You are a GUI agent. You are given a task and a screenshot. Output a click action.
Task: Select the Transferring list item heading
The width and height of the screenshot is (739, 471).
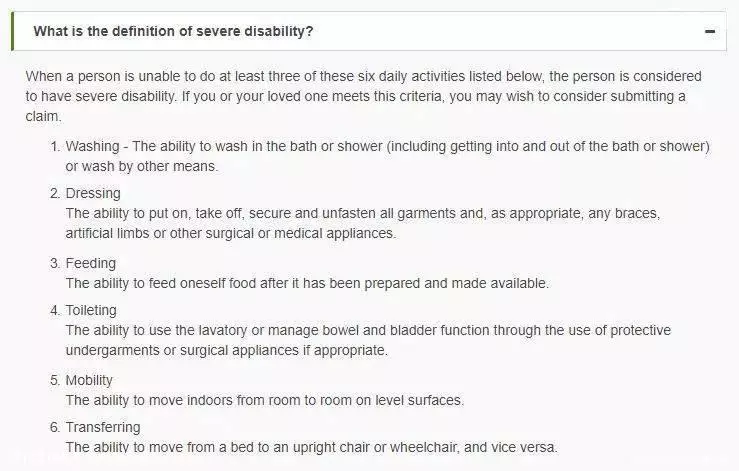point(103,427)
